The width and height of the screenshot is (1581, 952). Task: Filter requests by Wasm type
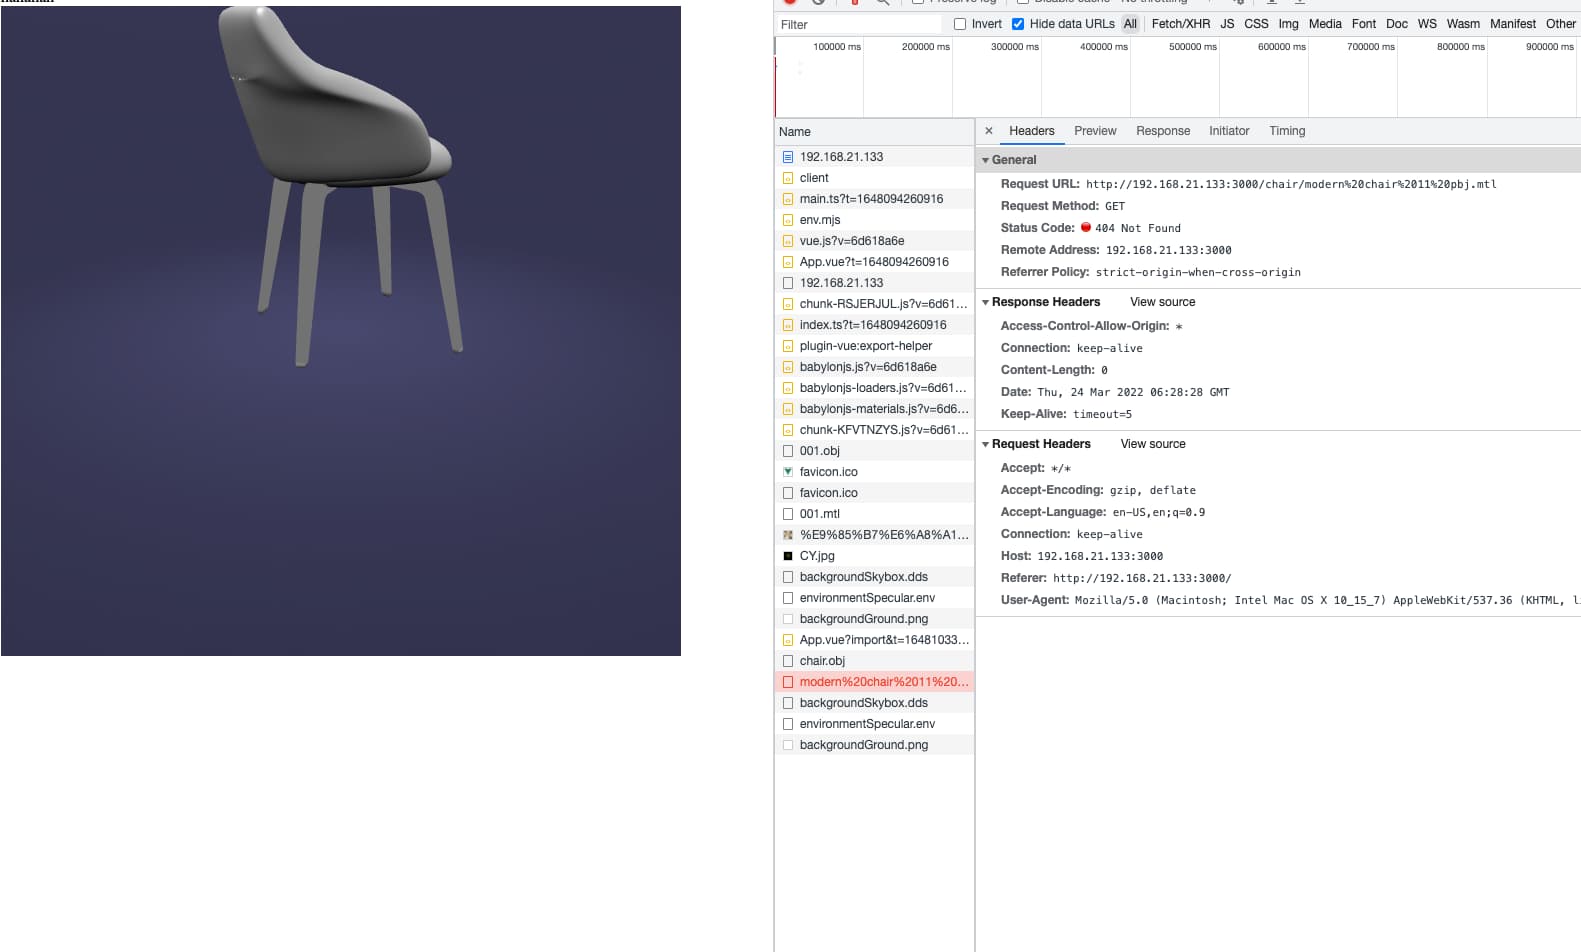point(1463,24)
